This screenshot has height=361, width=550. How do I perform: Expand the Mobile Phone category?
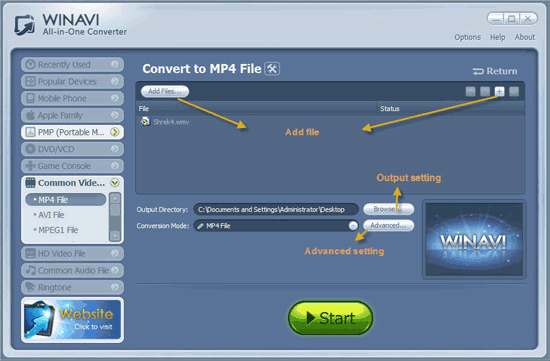click(x=72, y=98)
